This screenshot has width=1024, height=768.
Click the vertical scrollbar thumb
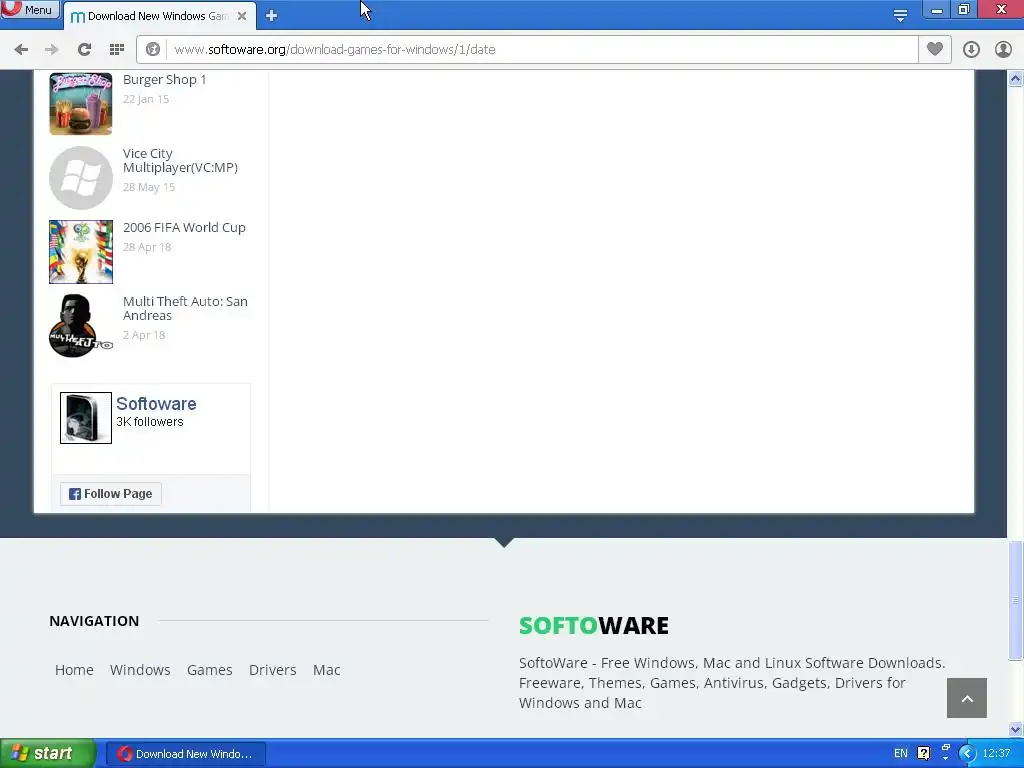(1016, 601)
